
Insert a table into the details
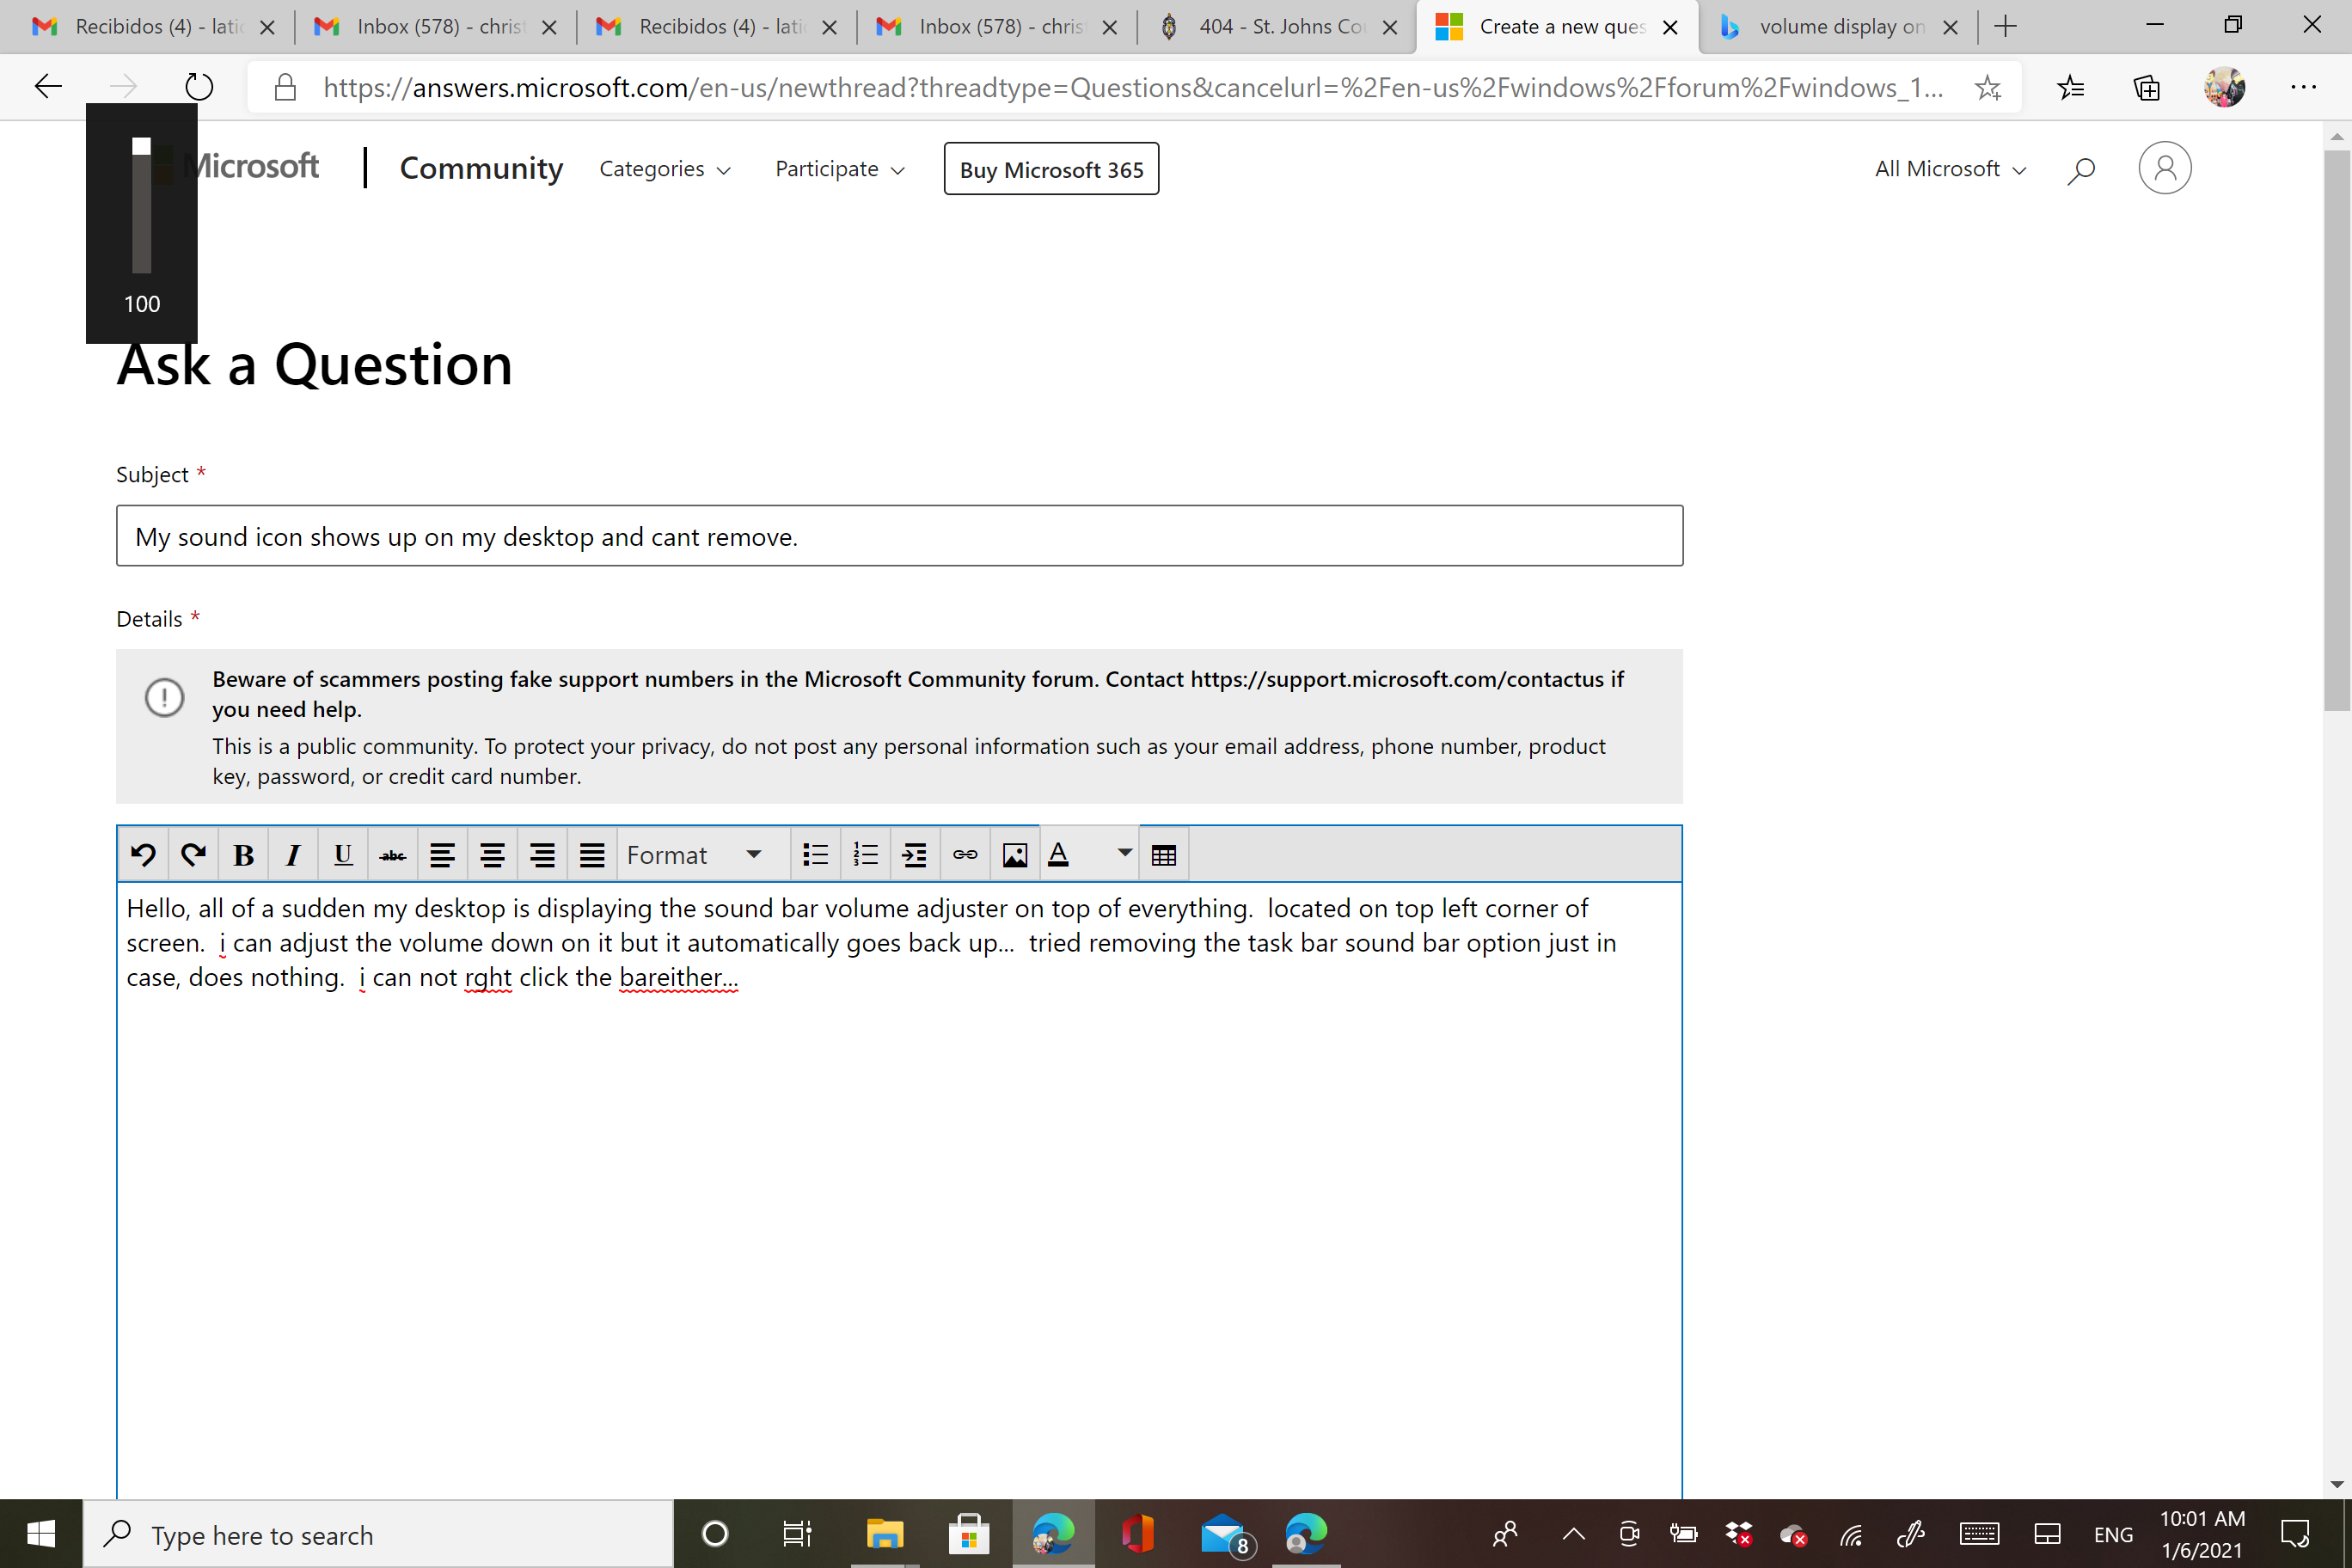1164,854
